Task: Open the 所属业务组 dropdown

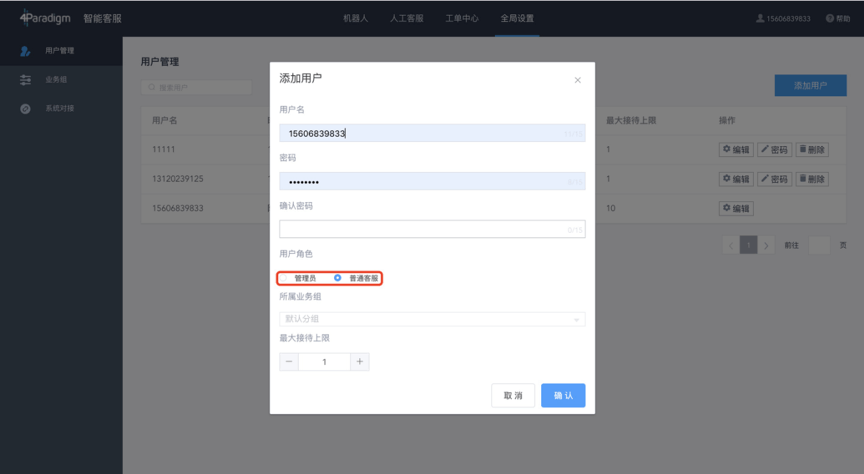Action: point(432,319)
